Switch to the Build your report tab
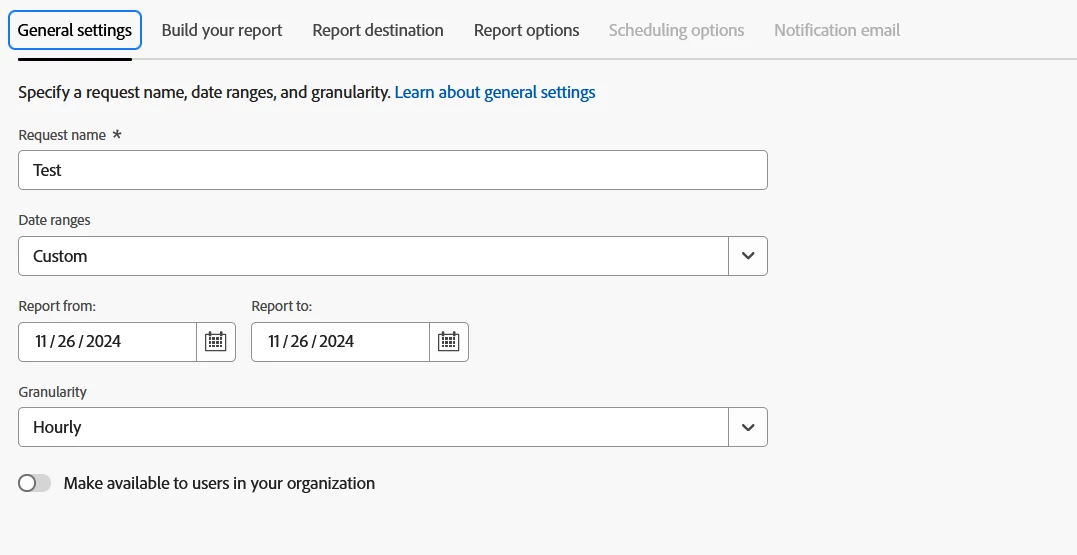1077x555 pixels. (x=222, y=30)
